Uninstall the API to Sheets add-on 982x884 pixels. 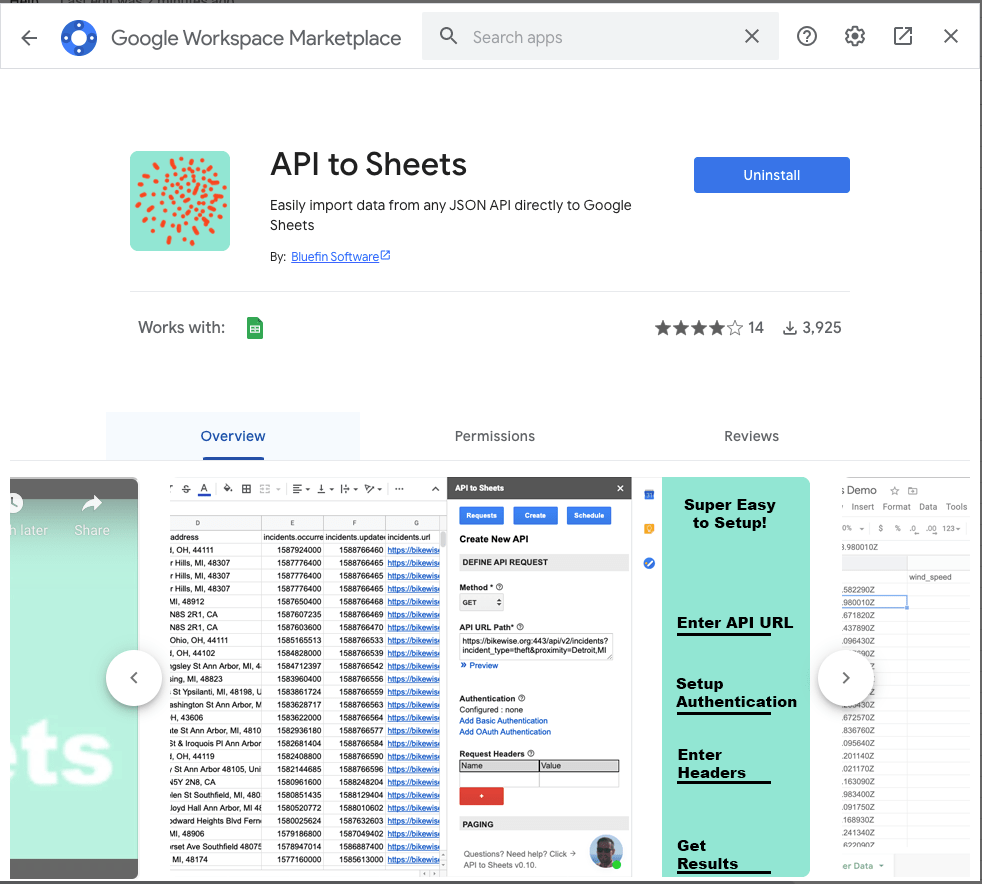click(x=772, y=175)
